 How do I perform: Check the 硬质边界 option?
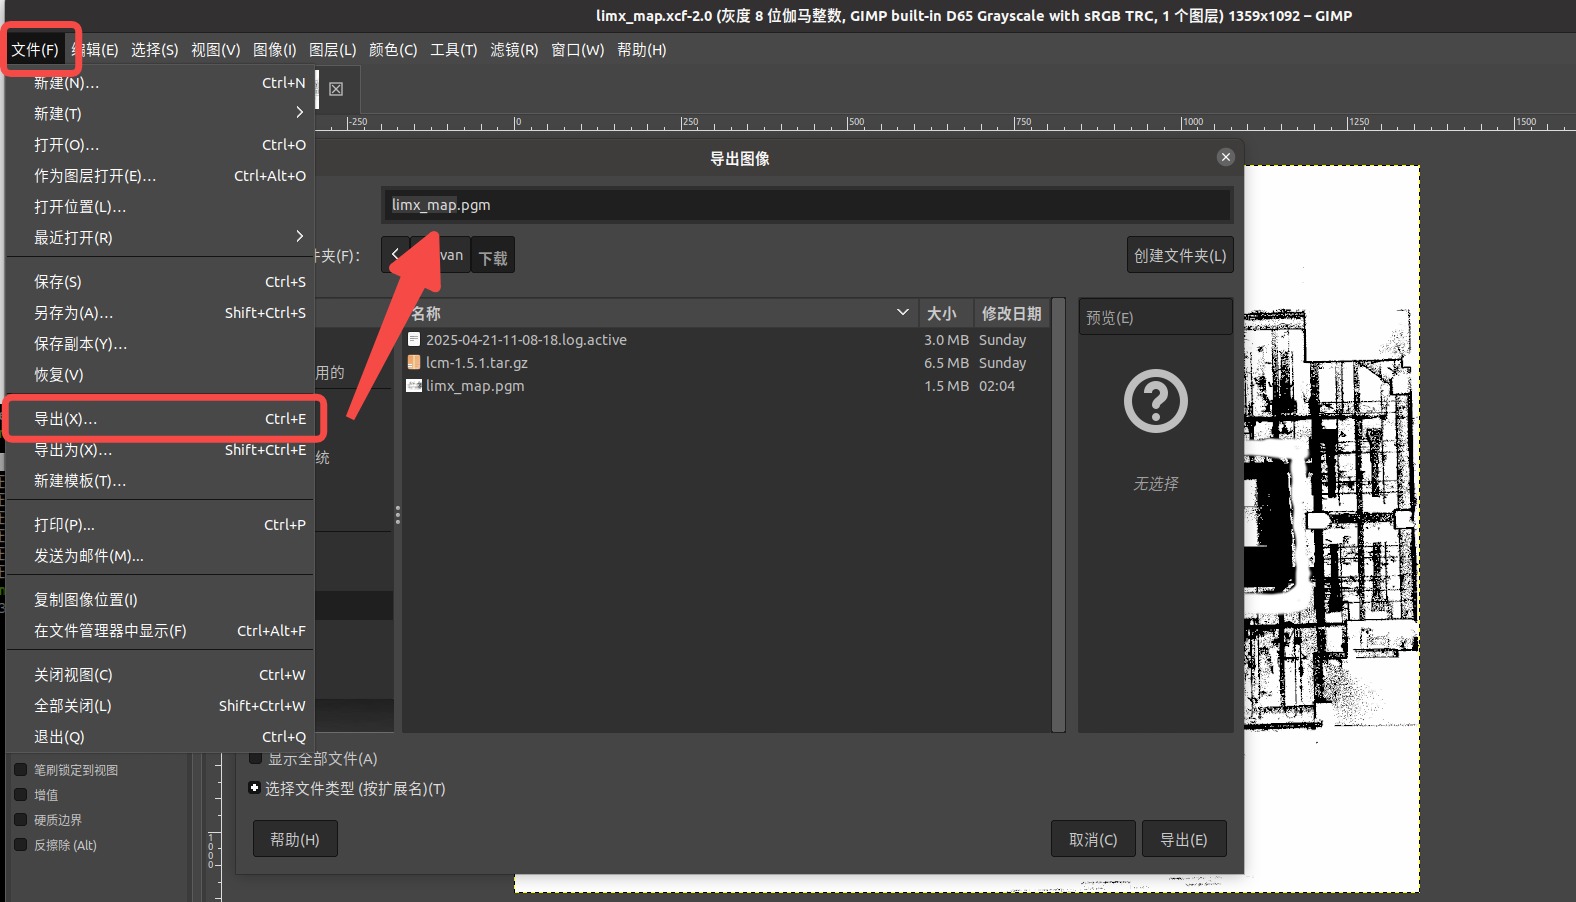[20, 820]
